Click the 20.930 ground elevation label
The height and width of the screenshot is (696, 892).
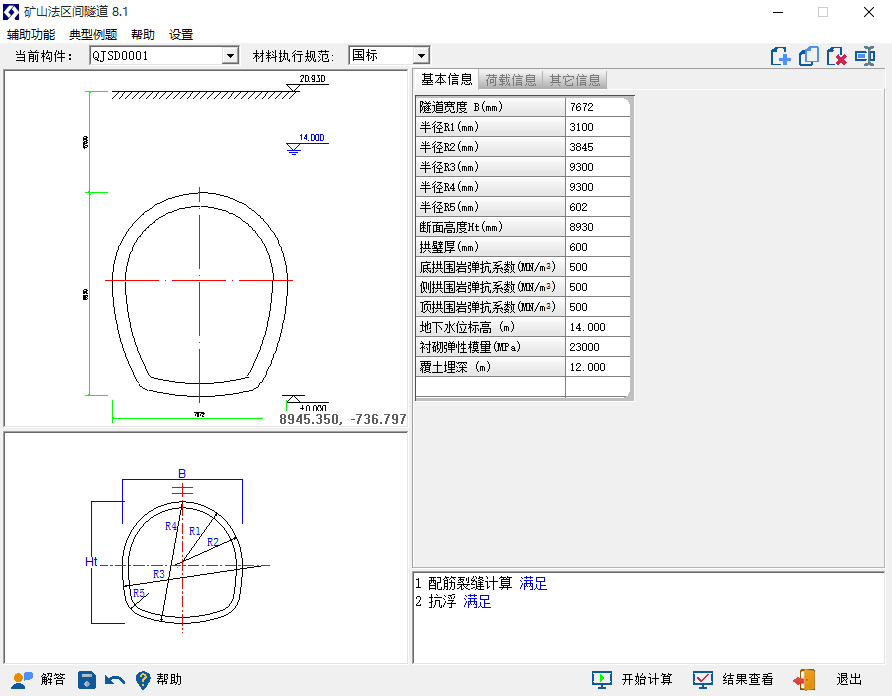tap(312, 79)
